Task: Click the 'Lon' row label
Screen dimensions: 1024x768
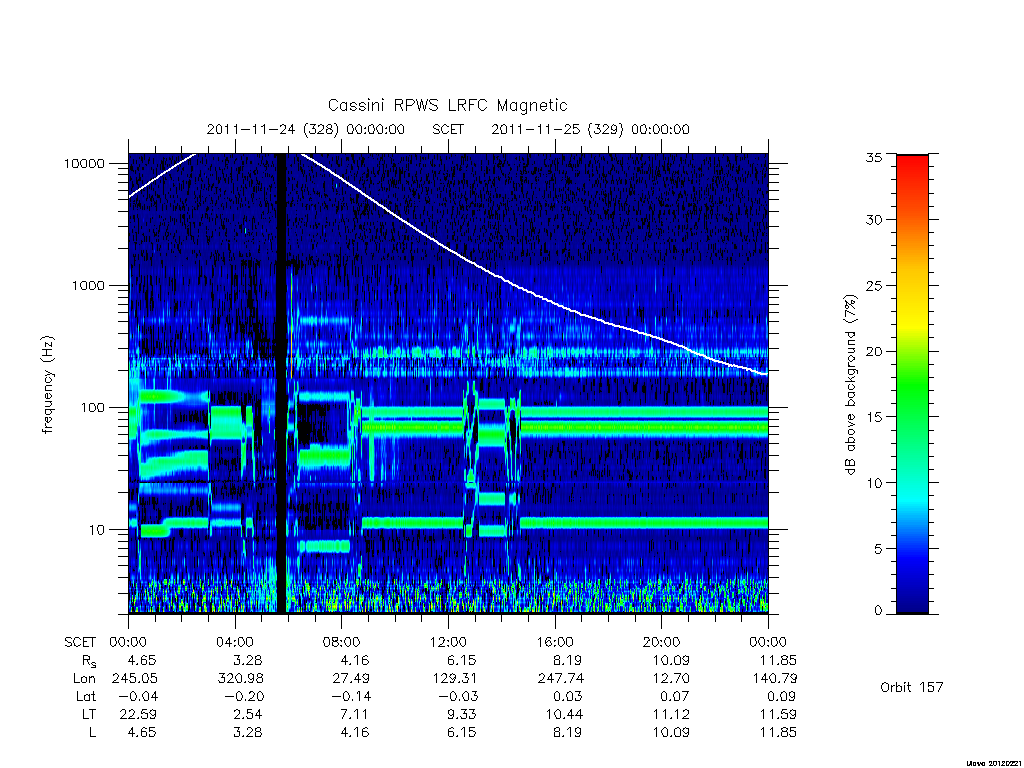Action: point(84,679)
